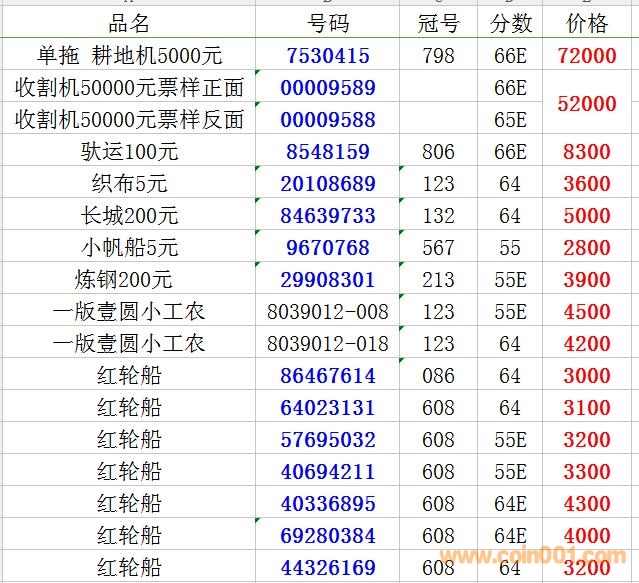The image size is (639, 583).
Task: Click the number cell 8039012-008
Action: pyautogui.click(x=328, y=312)
